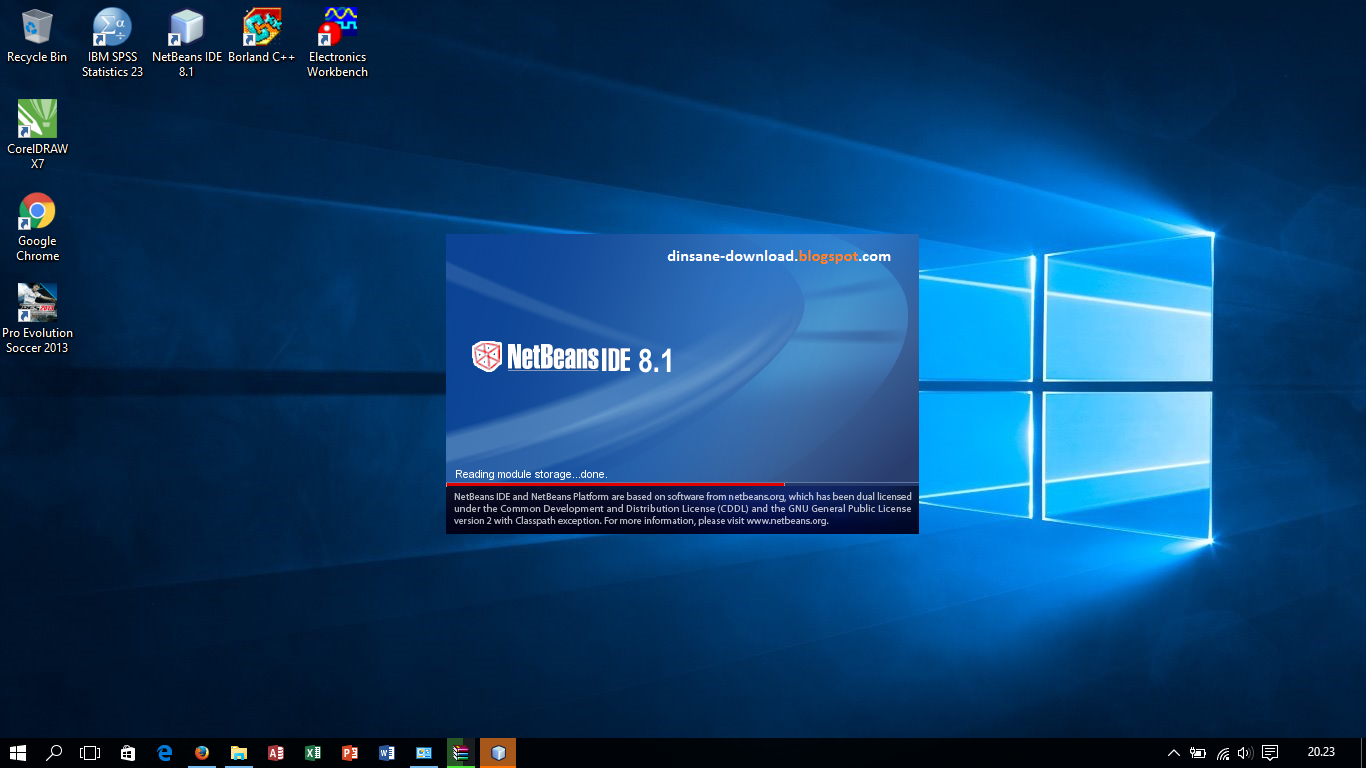Select the NetBeans IDE 8.1 desktop shortcut
Image resolution: width=1366 pixels, height=768 pixels.
pyautogui.click(x=187, y=43)
